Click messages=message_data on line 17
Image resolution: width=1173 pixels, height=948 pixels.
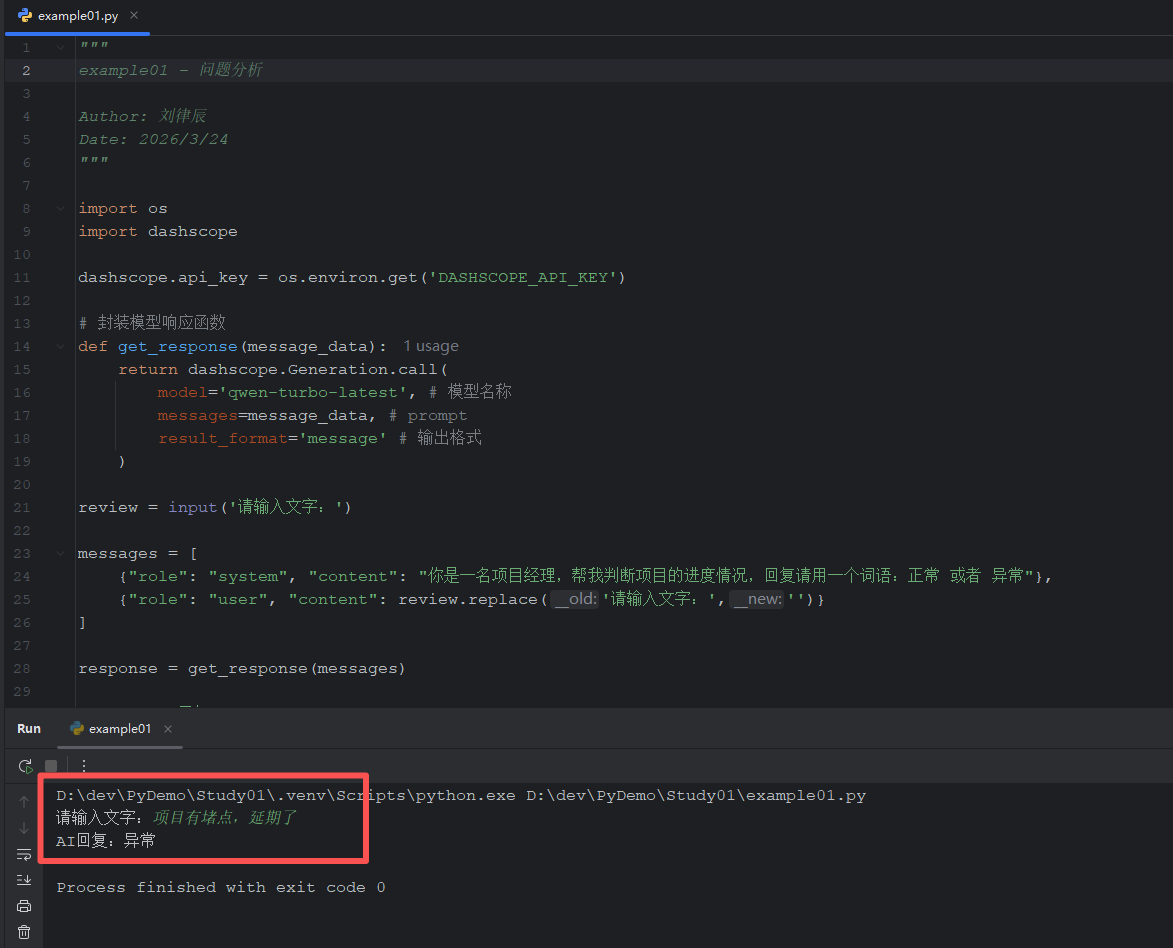coord(262,415)
